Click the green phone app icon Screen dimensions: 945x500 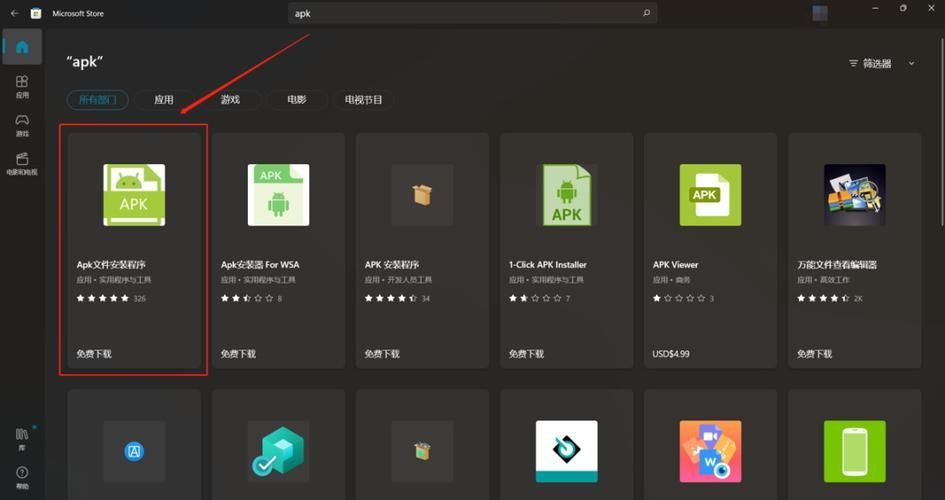(x=855, y=451)
